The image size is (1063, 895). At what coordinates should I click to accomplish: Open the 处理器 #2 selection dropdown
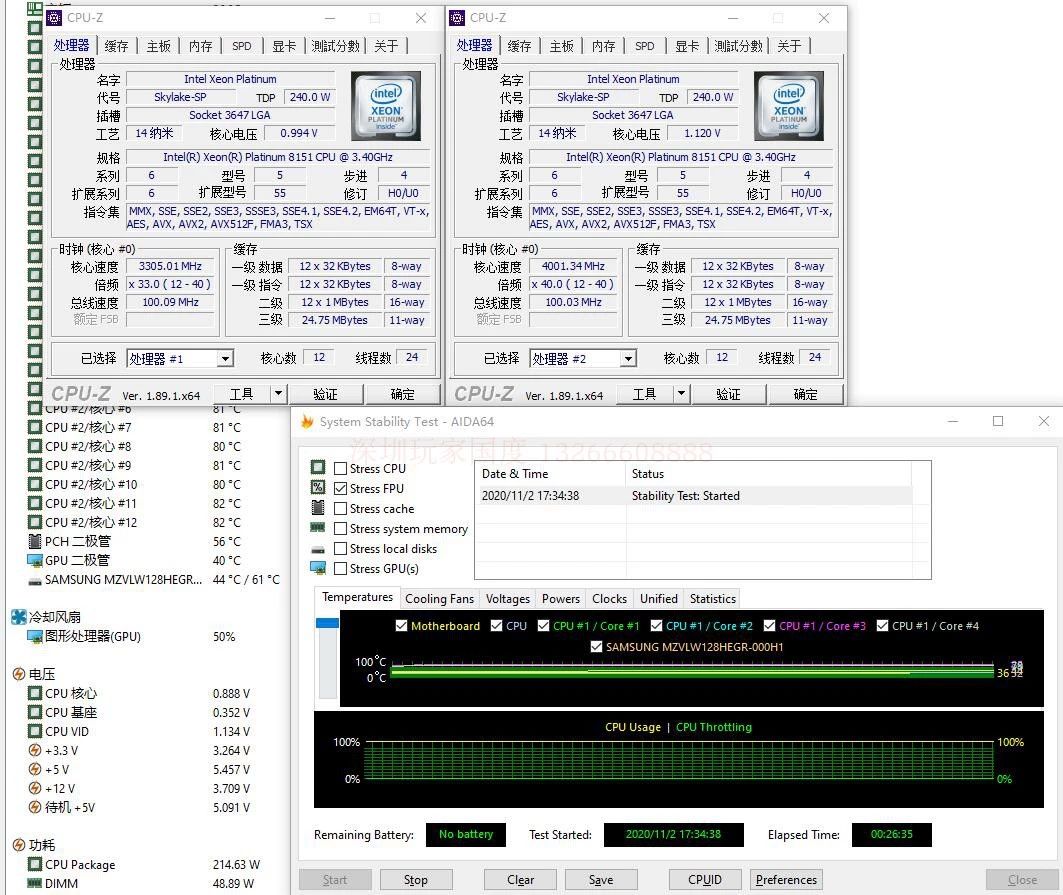(x=628, y=359)
